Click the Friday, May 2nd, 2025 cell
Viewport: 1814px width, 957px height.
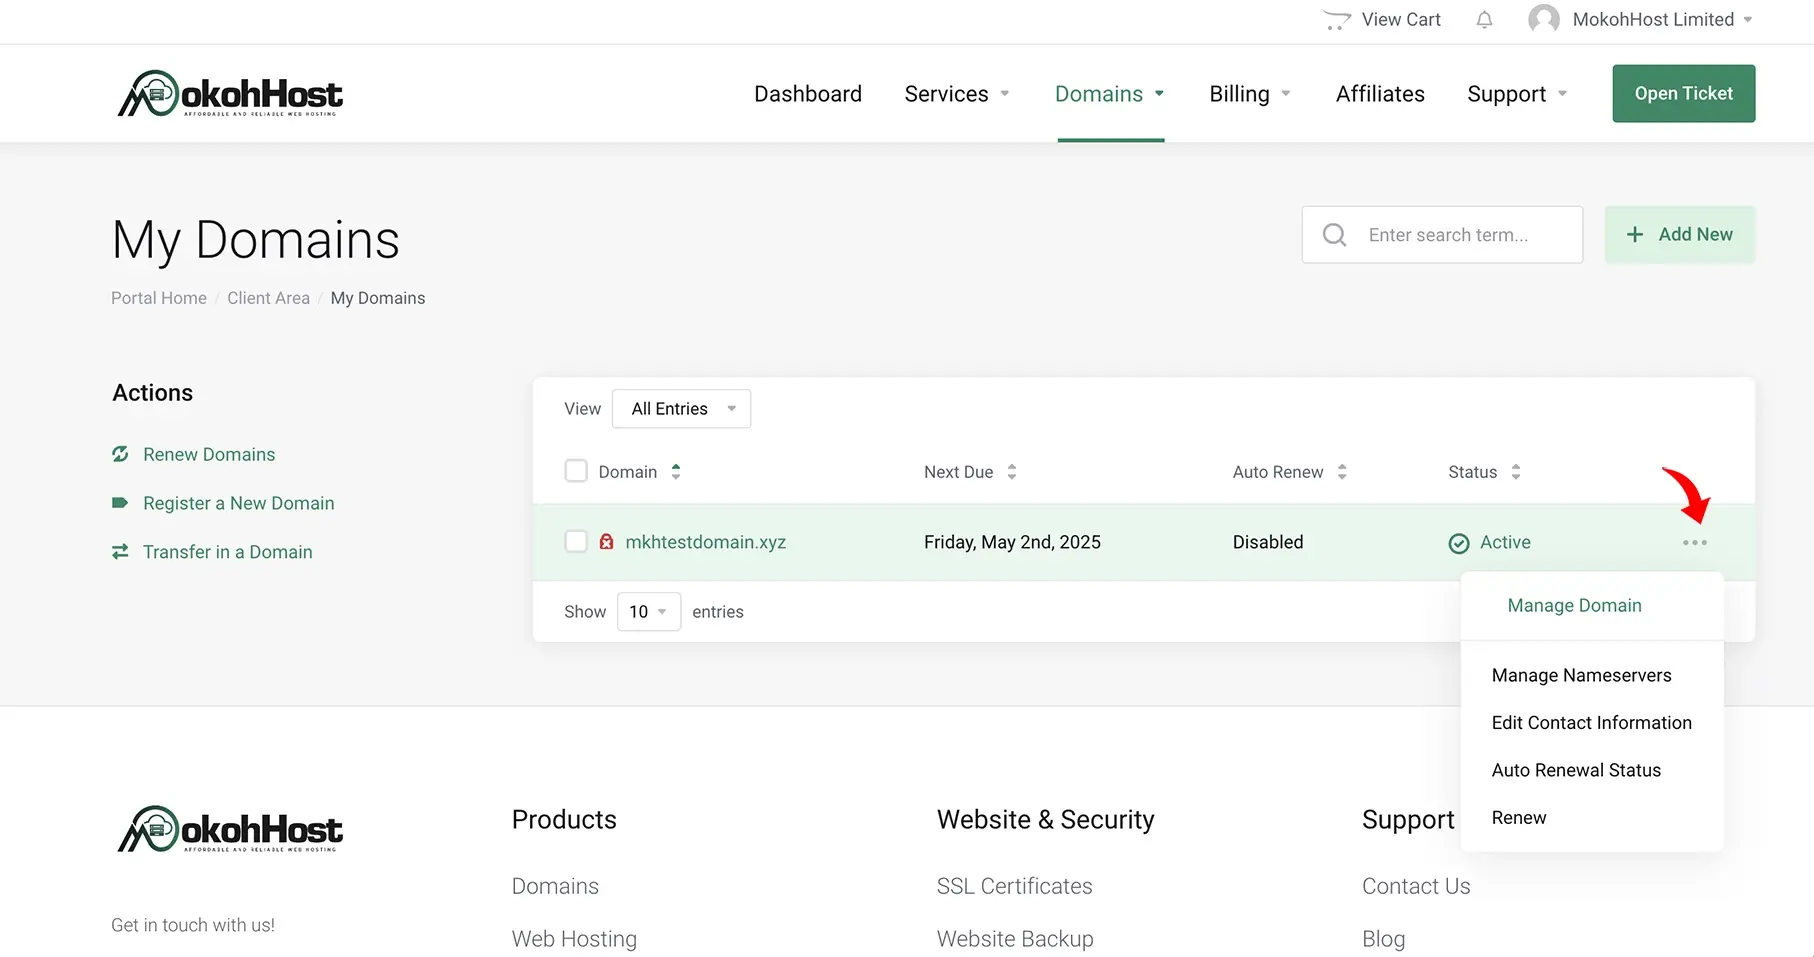click(x=1012, y=542)
